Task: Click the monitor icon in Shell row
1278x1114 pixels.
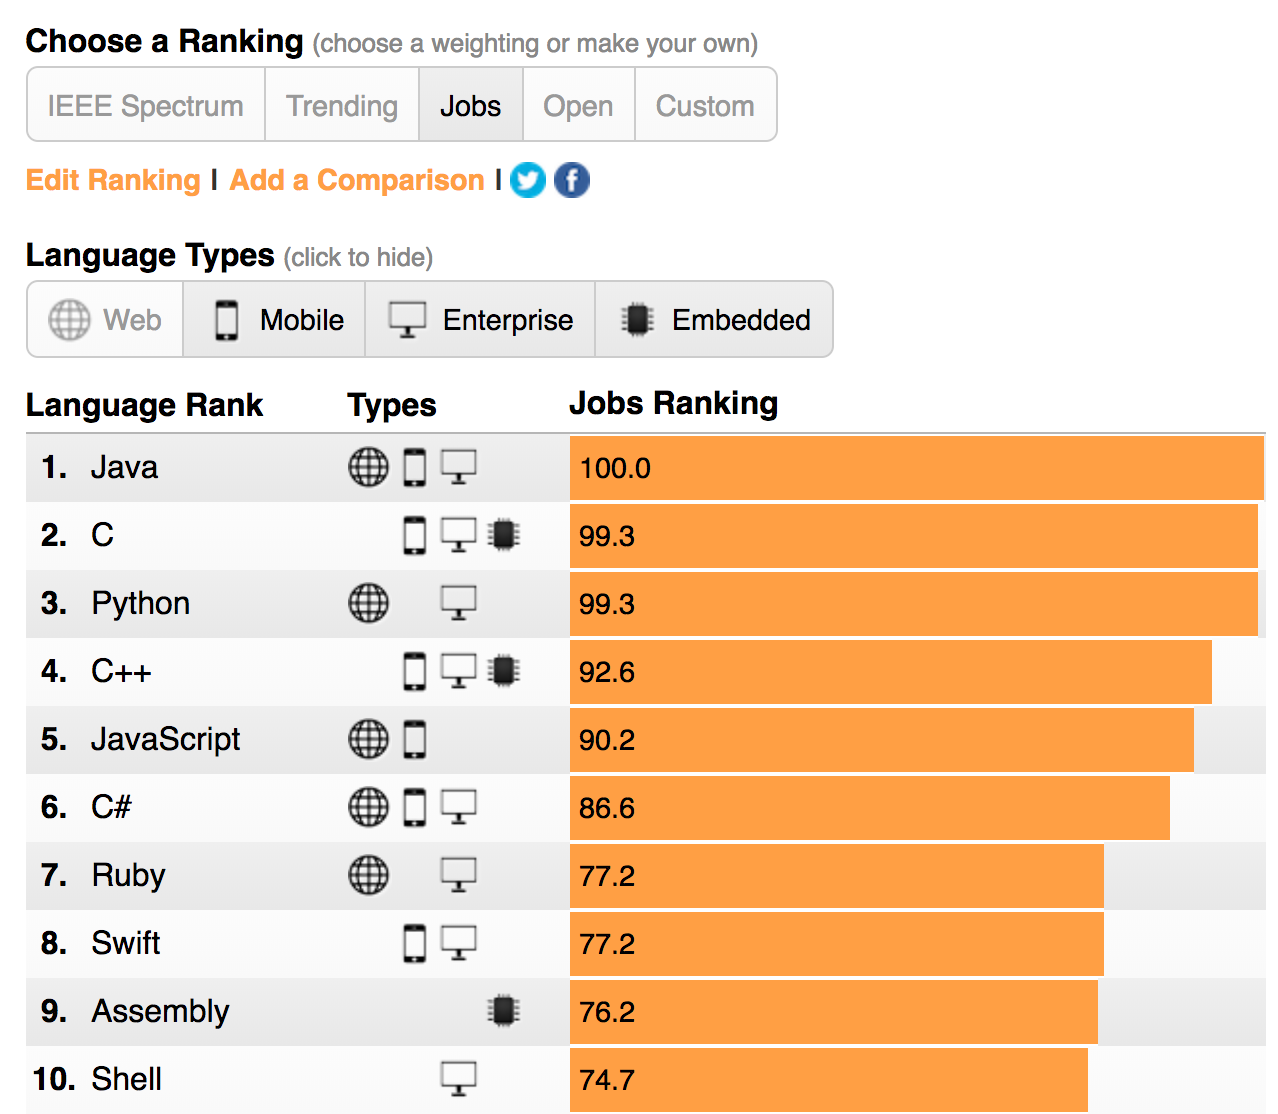Action: pyautogui.click(x=459, y=1079)
